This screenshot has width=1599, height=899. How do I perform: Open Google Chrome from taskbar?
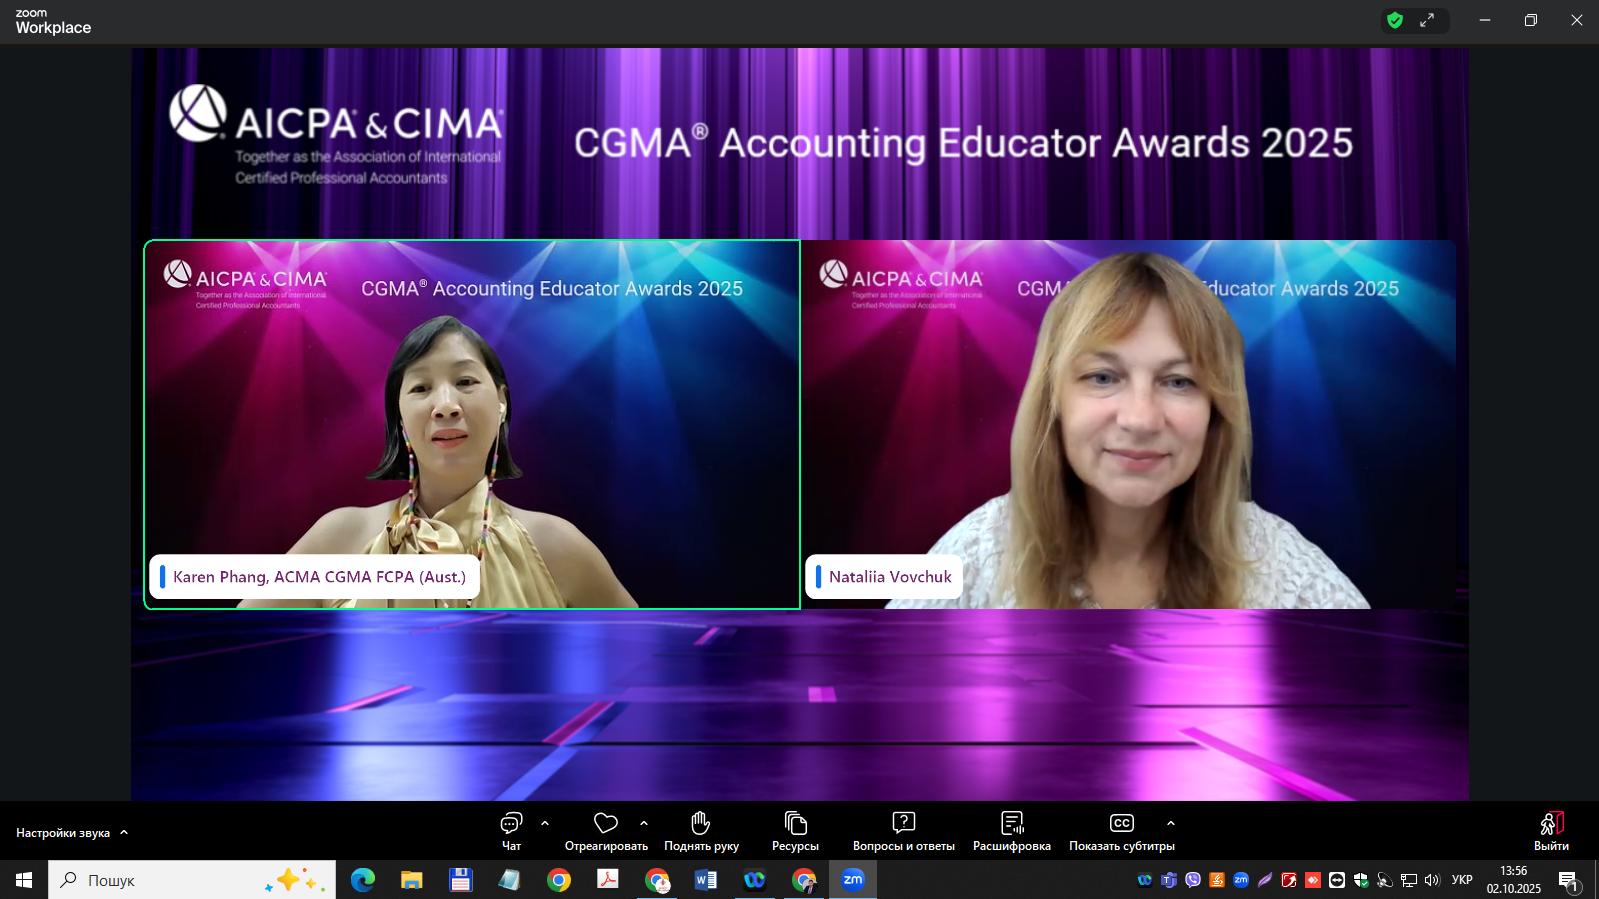[558, 880]
